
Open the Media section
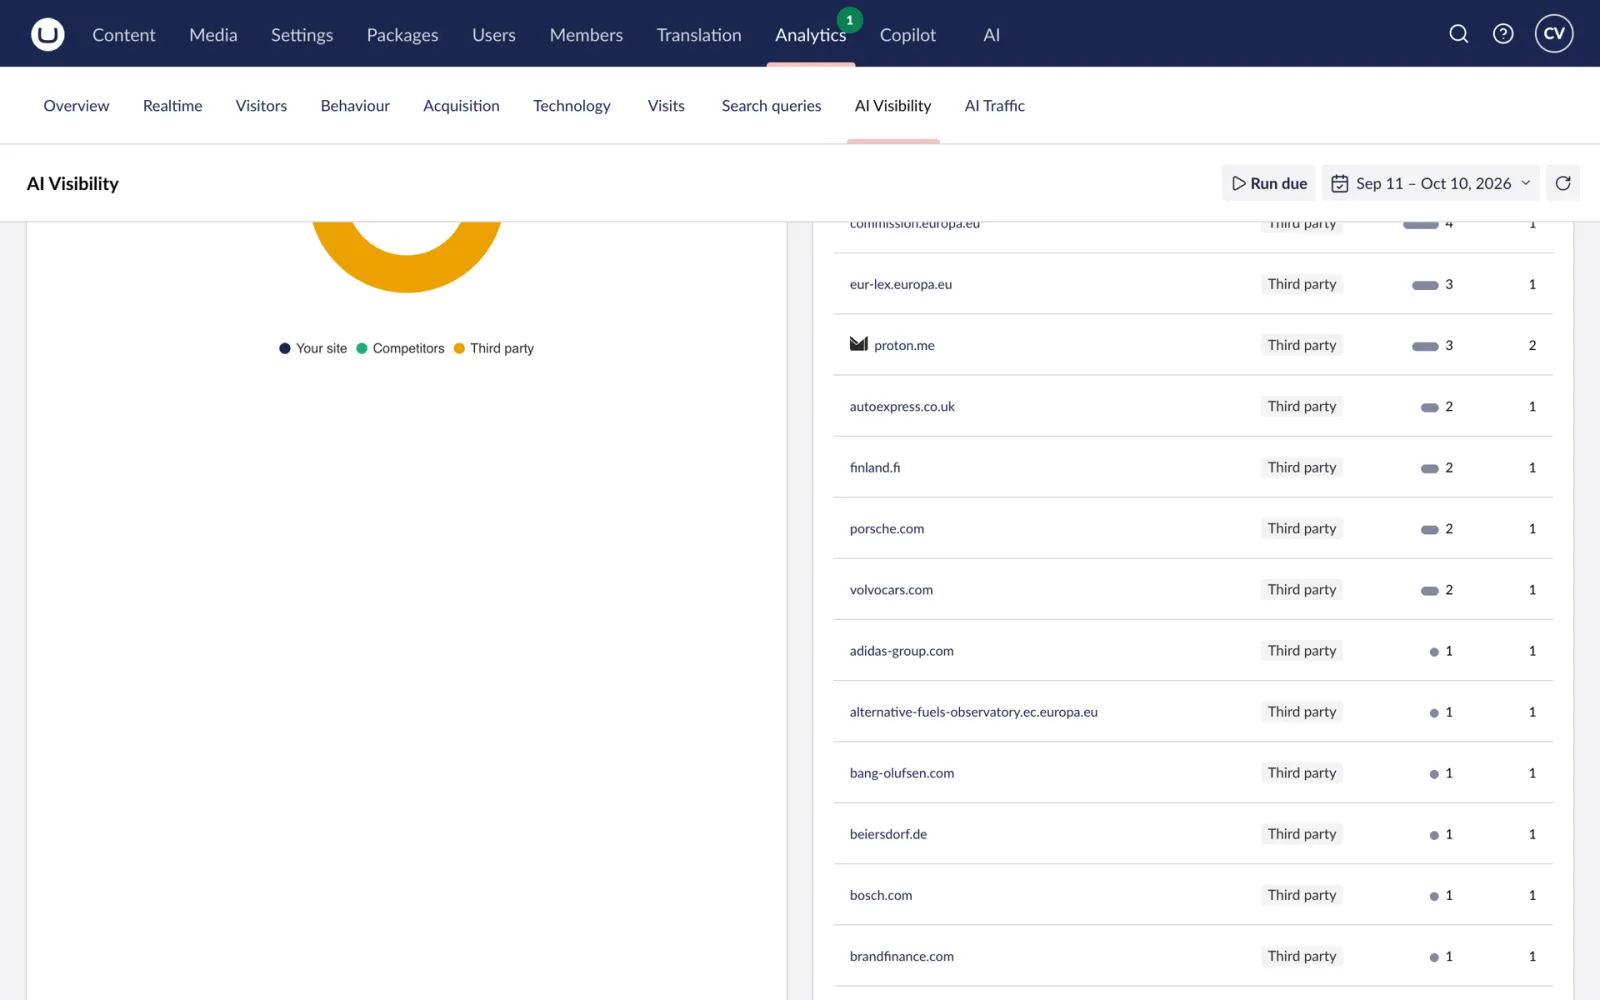click(213, 35)
